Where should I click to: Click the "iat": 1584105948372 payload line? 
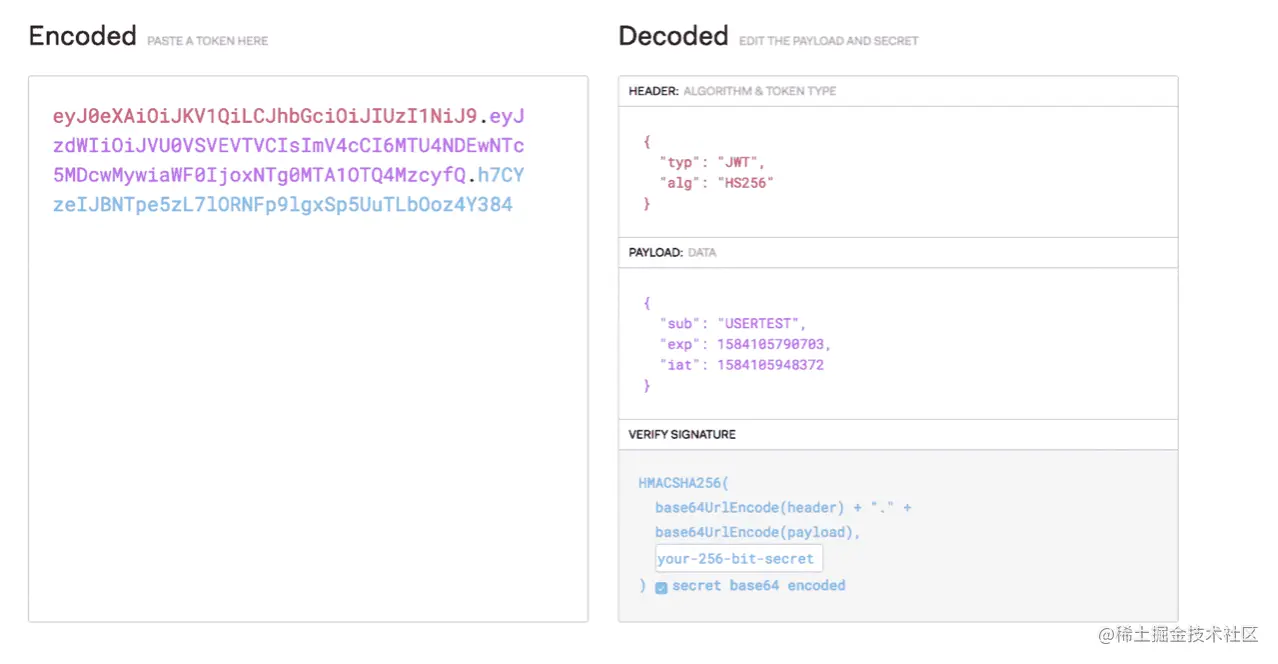pos(741,365)
